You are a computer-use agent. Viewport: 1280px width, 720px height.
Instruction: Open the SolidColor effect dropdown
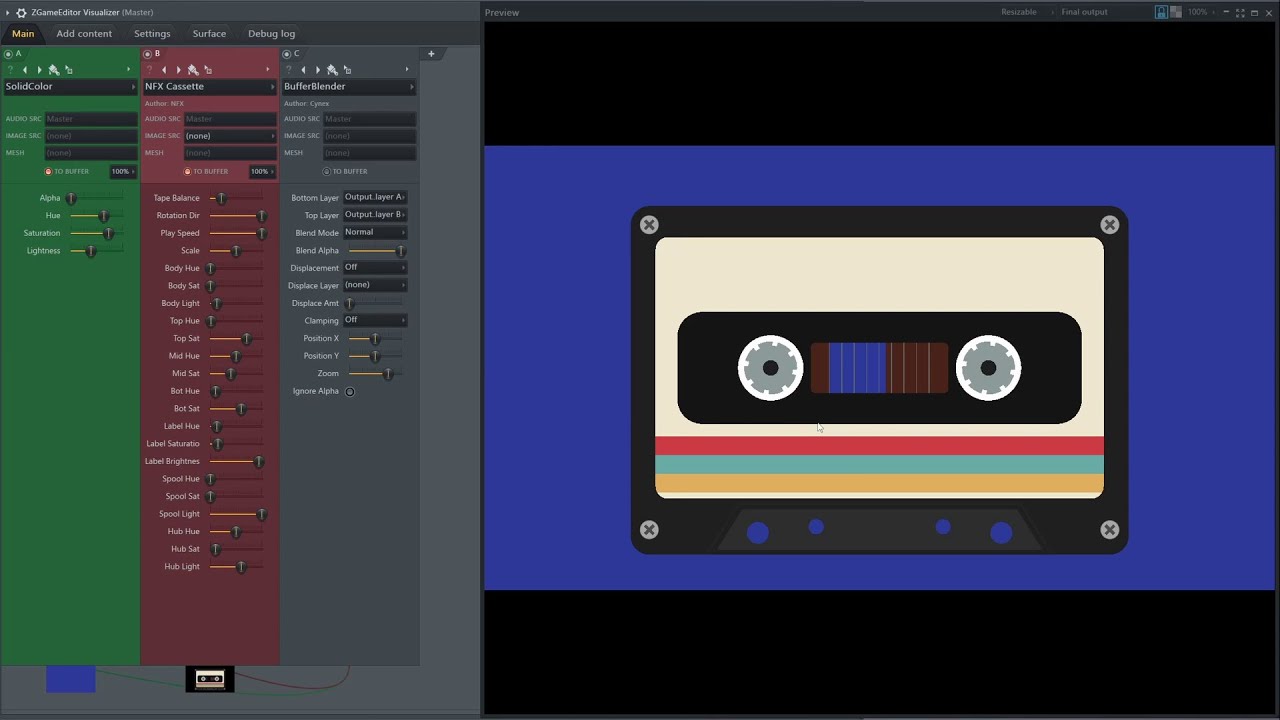tap(70, 87)
